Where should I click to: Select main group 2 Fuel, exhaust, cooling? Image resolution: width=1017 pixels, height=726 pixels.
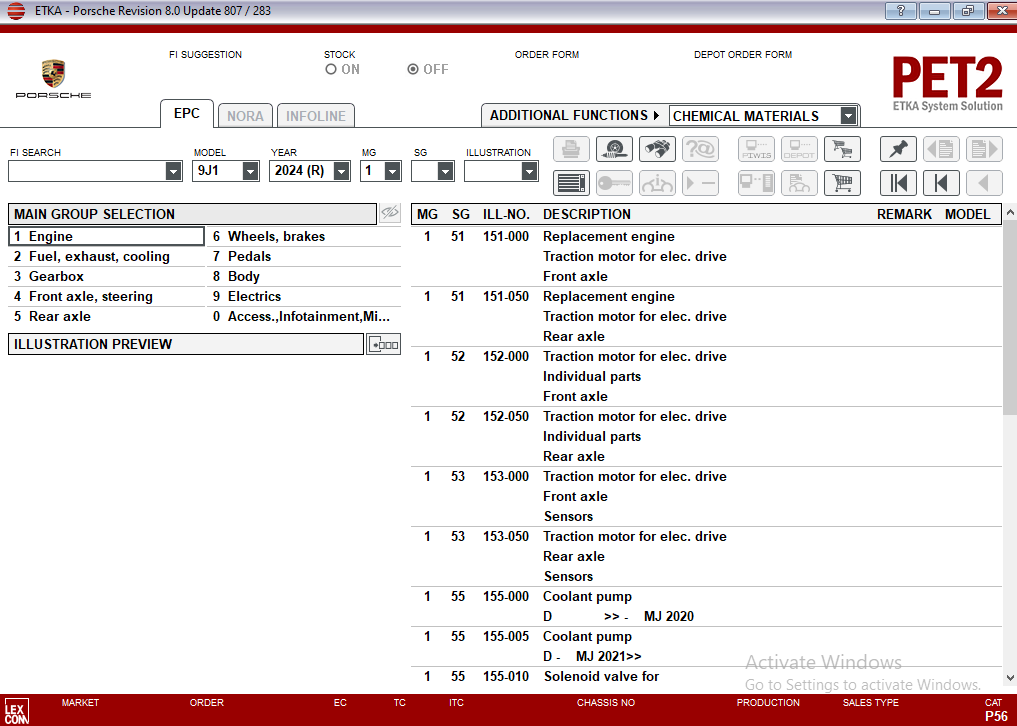point(106,256)
